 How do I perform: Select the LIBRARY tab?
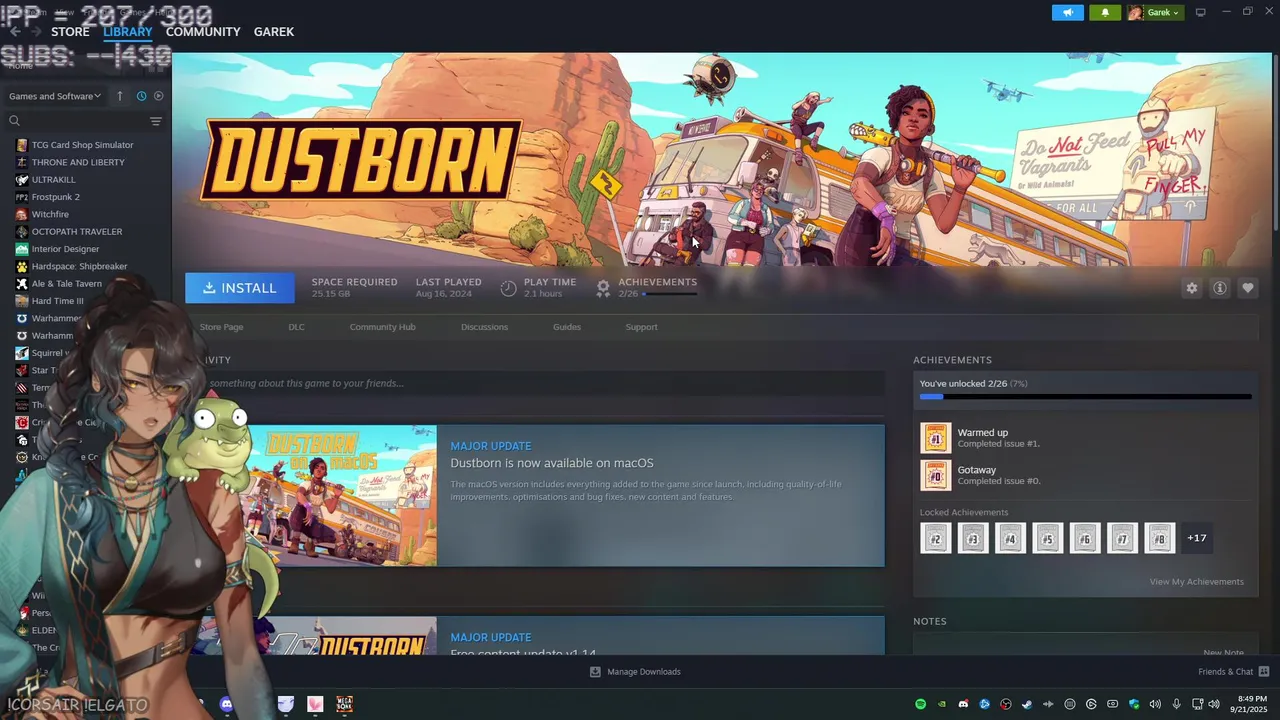coord(127,32)
